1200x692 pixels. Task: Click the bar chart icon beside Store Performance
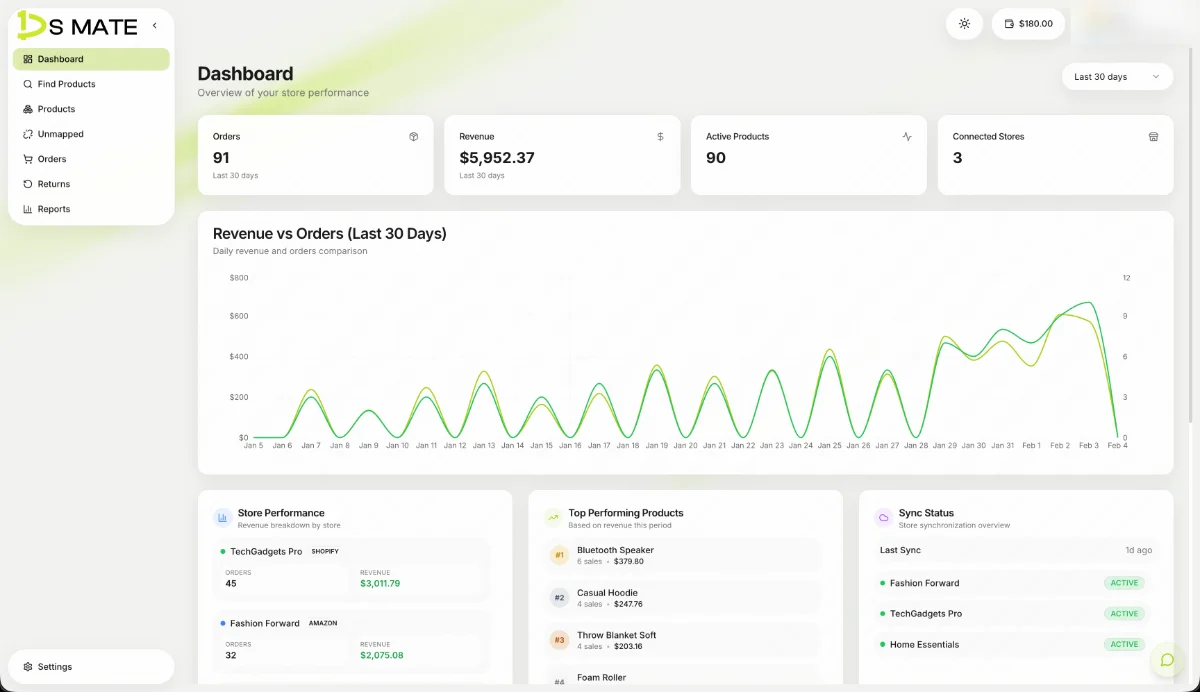222,518
